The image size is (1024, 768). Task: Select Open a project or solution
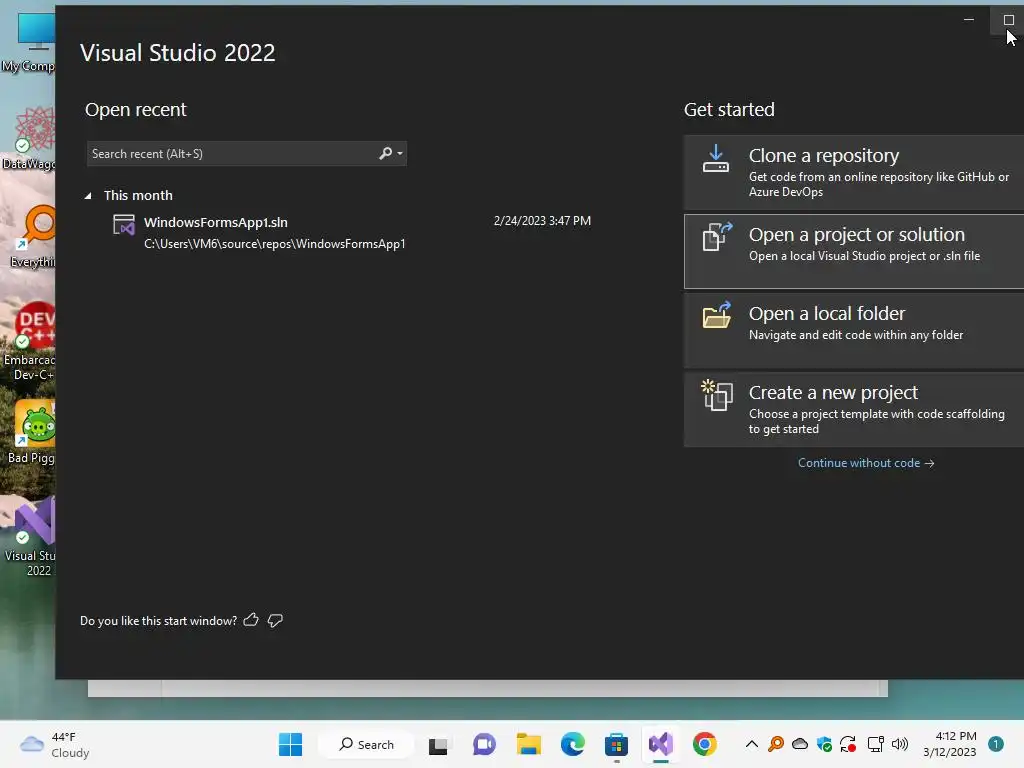click(854, 251)
